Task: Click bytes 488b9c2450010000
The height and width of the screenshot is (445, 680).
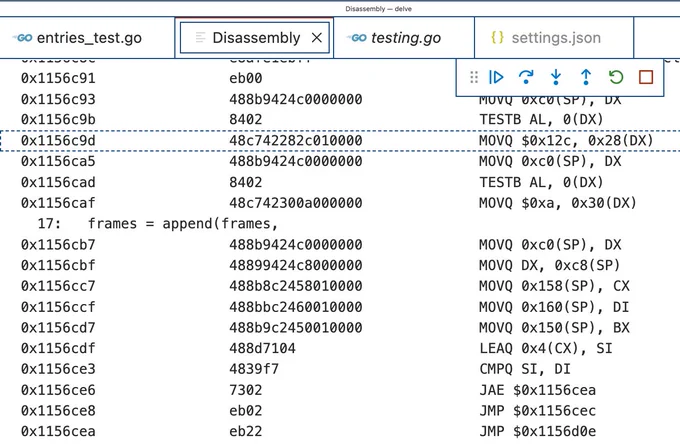Action: point(296,327)
